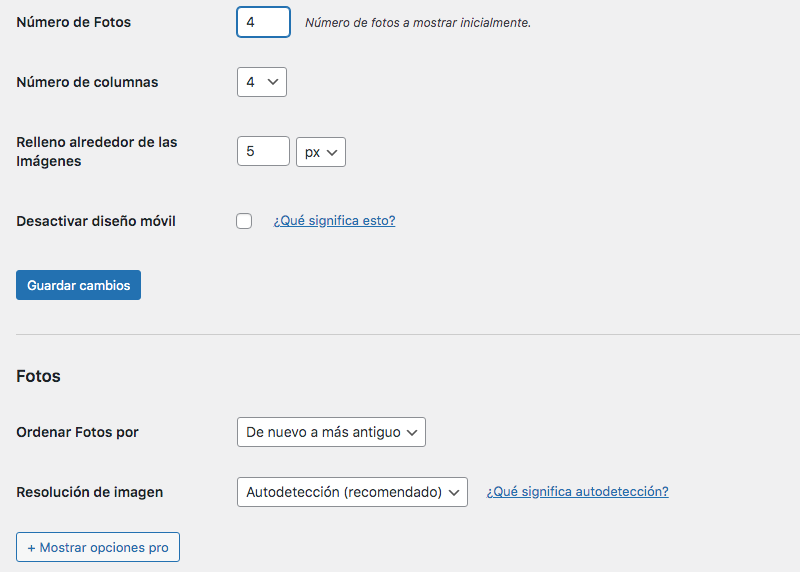Open the Resolución de imagen dropdown
The height and width of the screenshot is (572, 800).
pyautogui.click(x=352, y=492)
